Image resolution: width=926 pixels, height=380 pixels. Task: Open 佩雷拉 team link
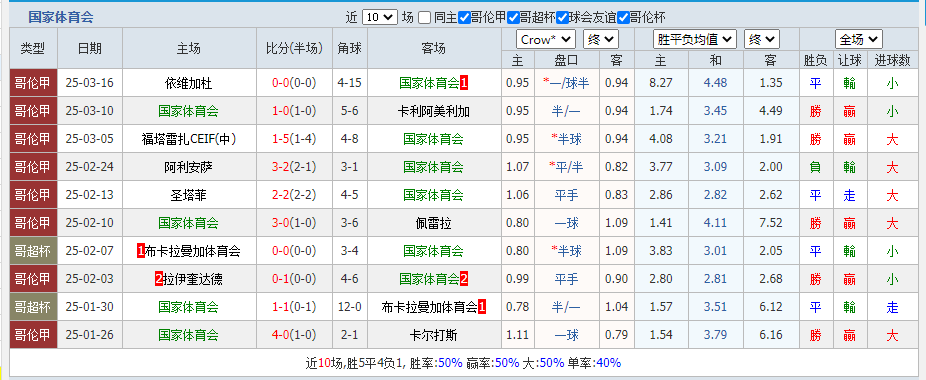pyautogui.click(x=433, y=223)
